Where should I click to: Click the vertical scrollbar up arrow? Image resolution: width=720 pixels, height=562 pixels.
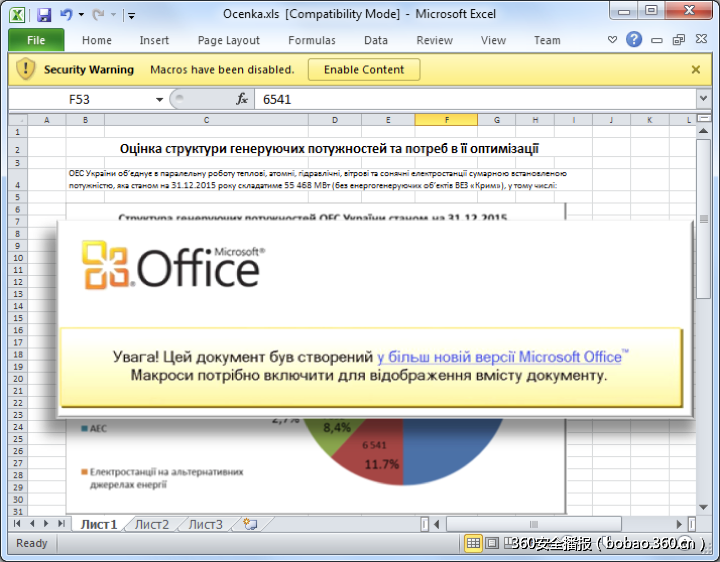(703, 131)
